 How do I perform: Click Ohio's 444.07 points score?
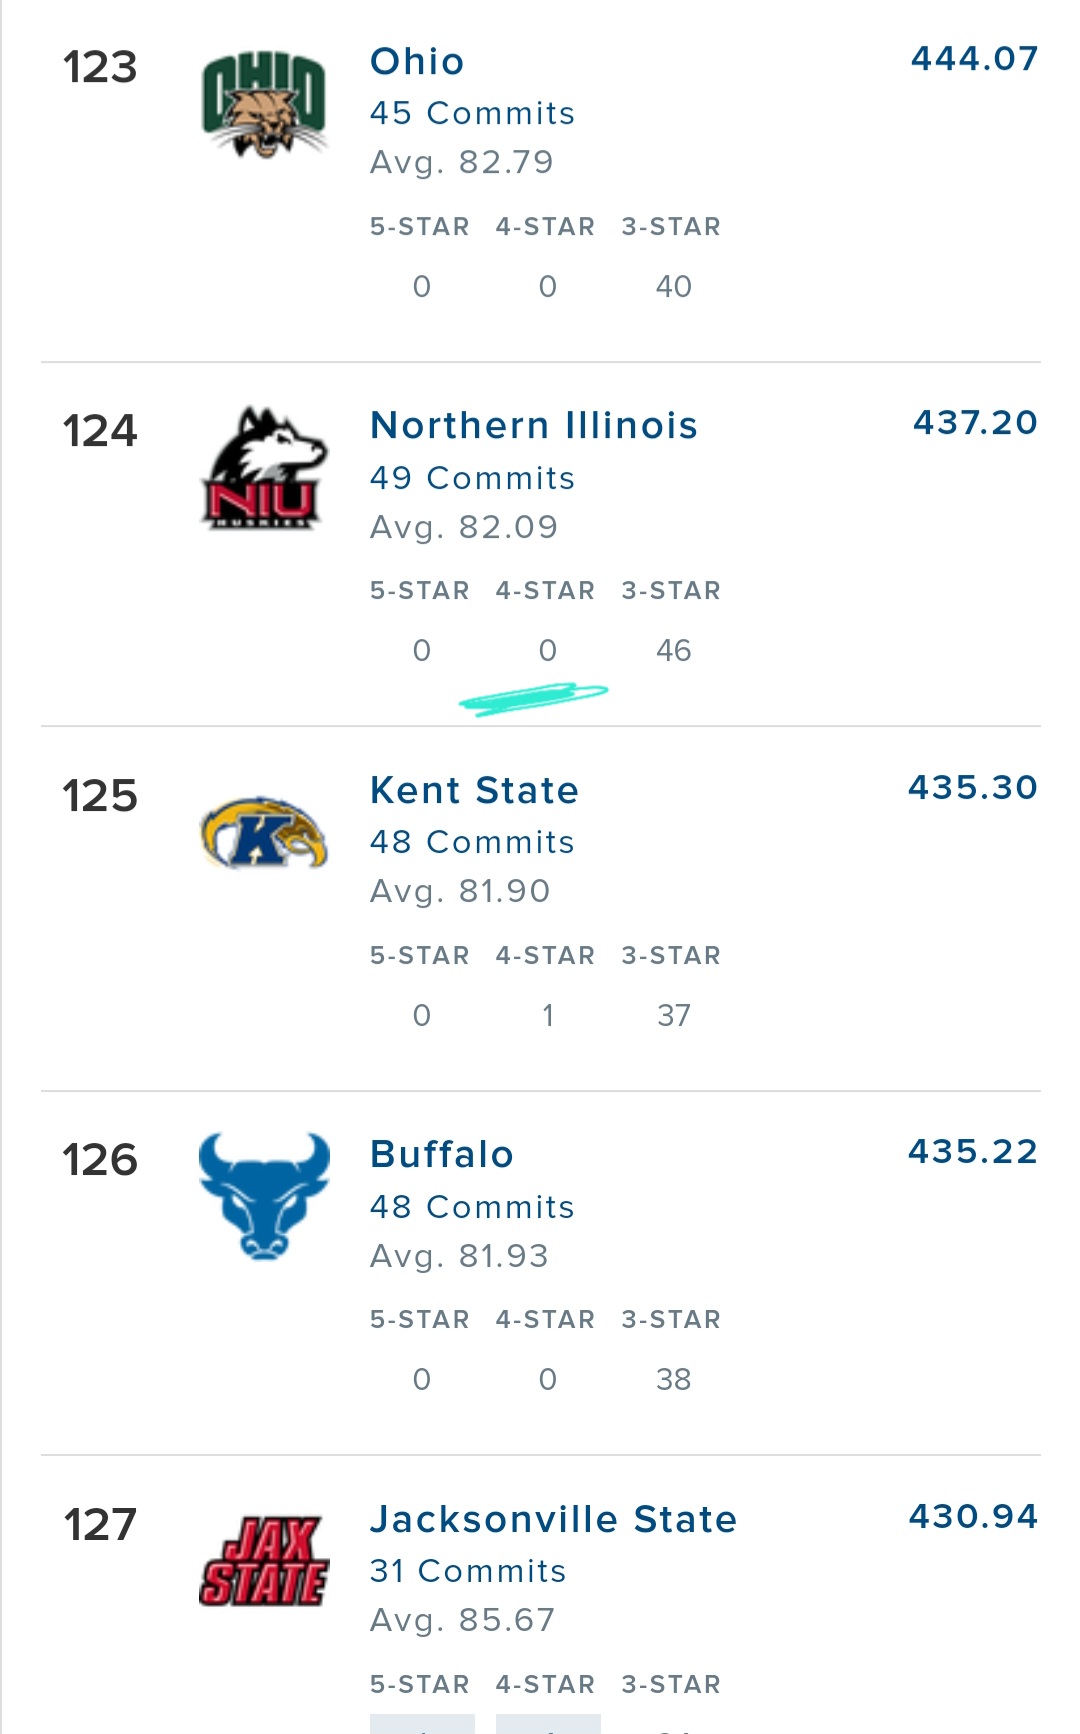pos(974,59)
